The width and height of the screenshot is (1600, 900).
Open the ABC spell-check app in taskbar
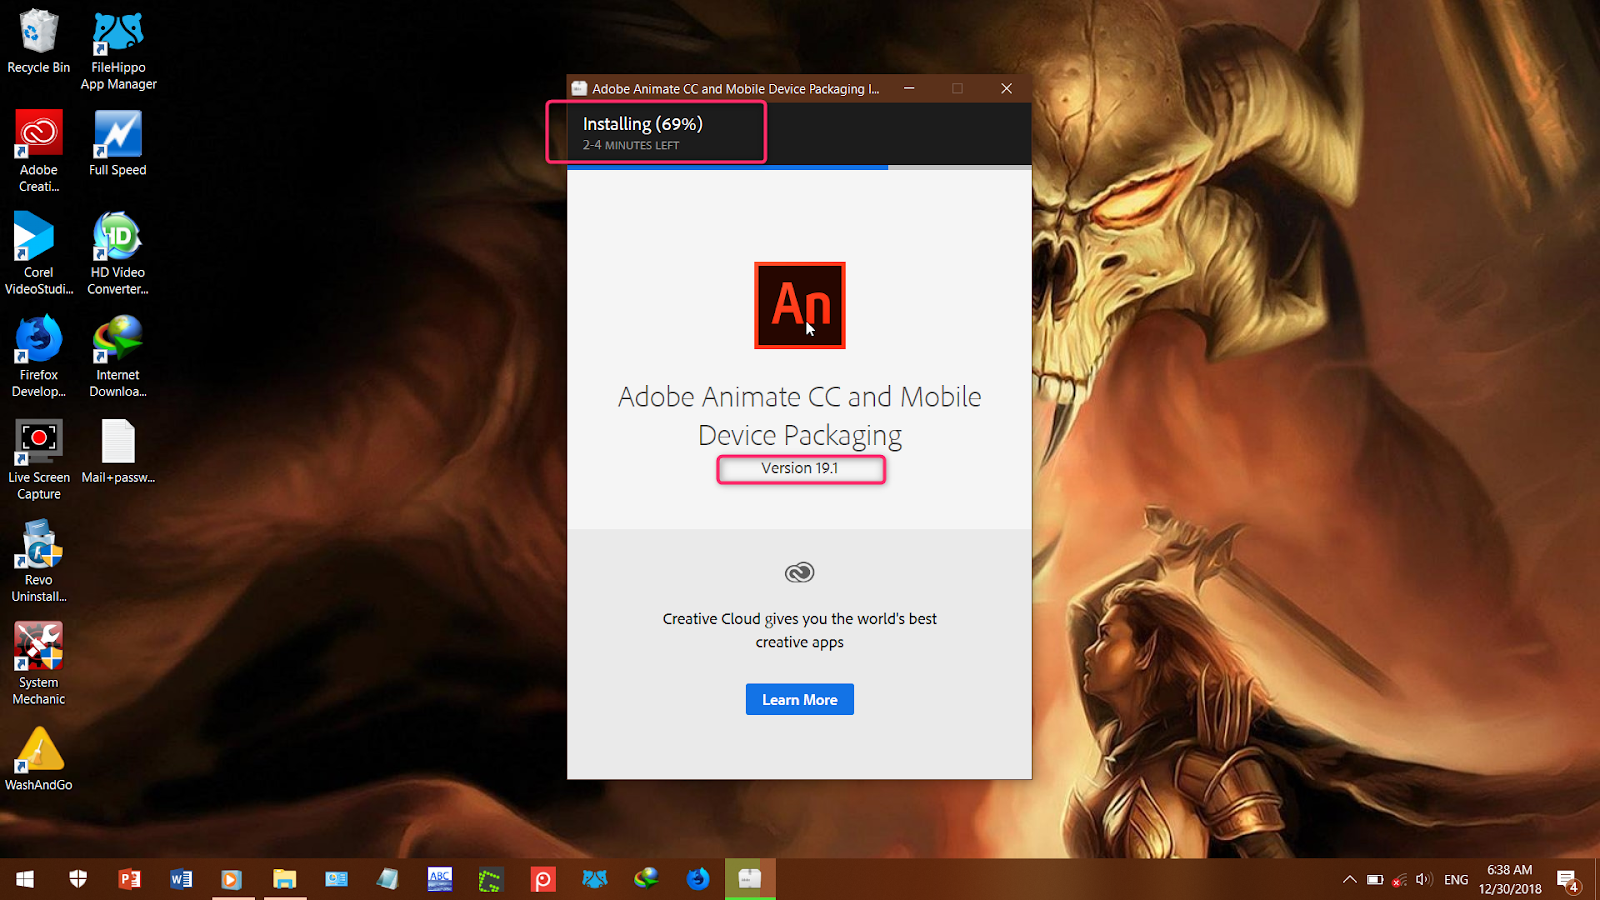(x=440, y=879)
